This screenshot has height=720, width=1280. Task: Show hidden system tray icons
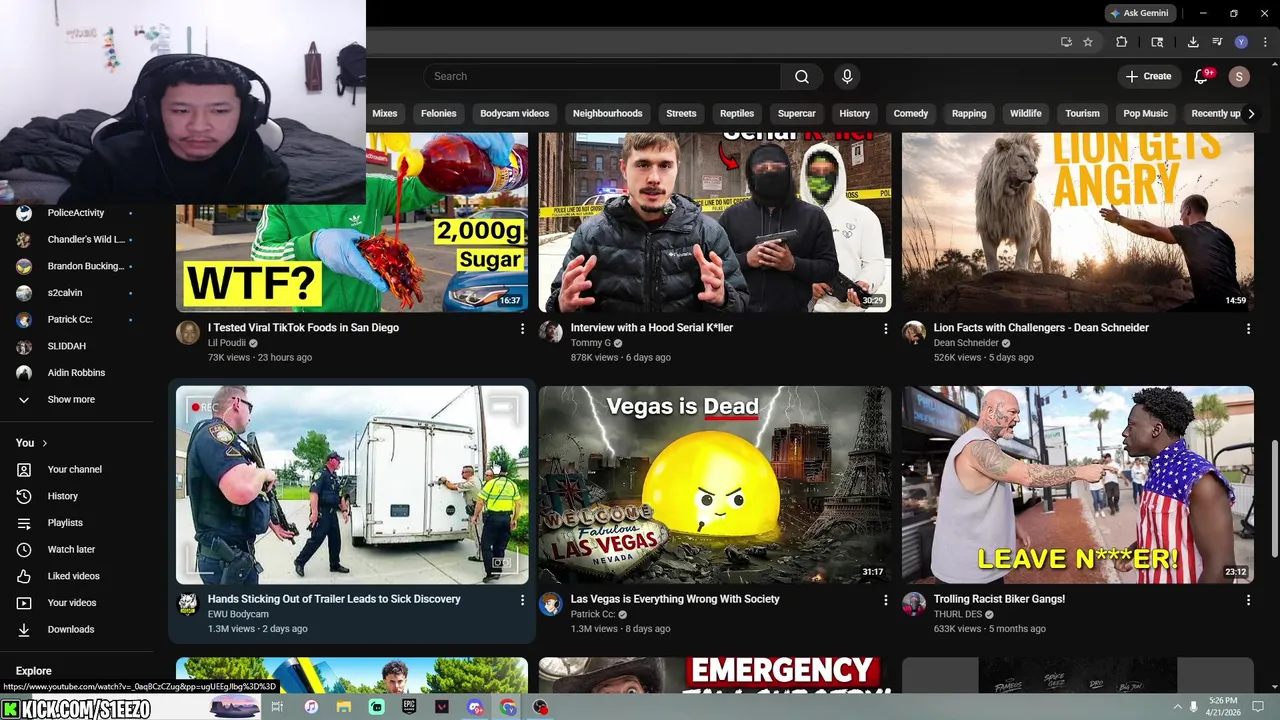click(1177, 707)
